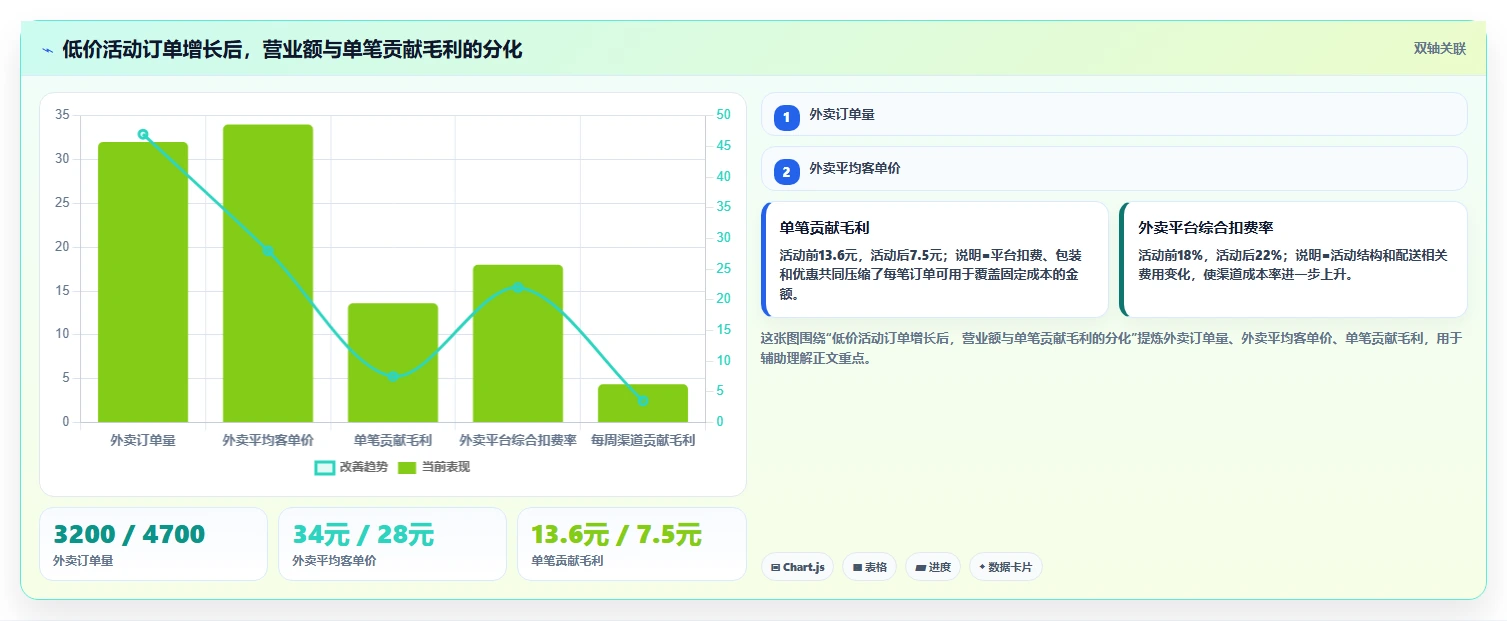Click the 13.6元 / 7.5元 stat card
This screenshot has height=621, width=1507.
tap(631, 544)
